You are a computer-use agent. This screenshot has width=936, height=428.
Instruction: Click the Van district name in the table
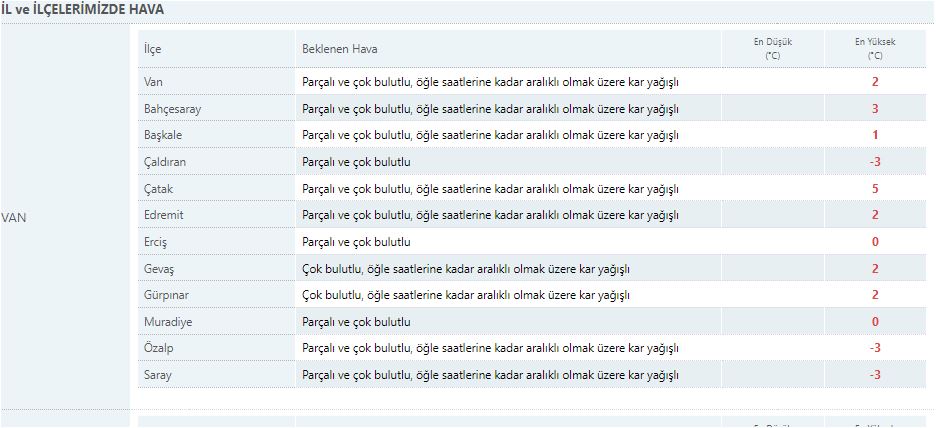point(153,82)
